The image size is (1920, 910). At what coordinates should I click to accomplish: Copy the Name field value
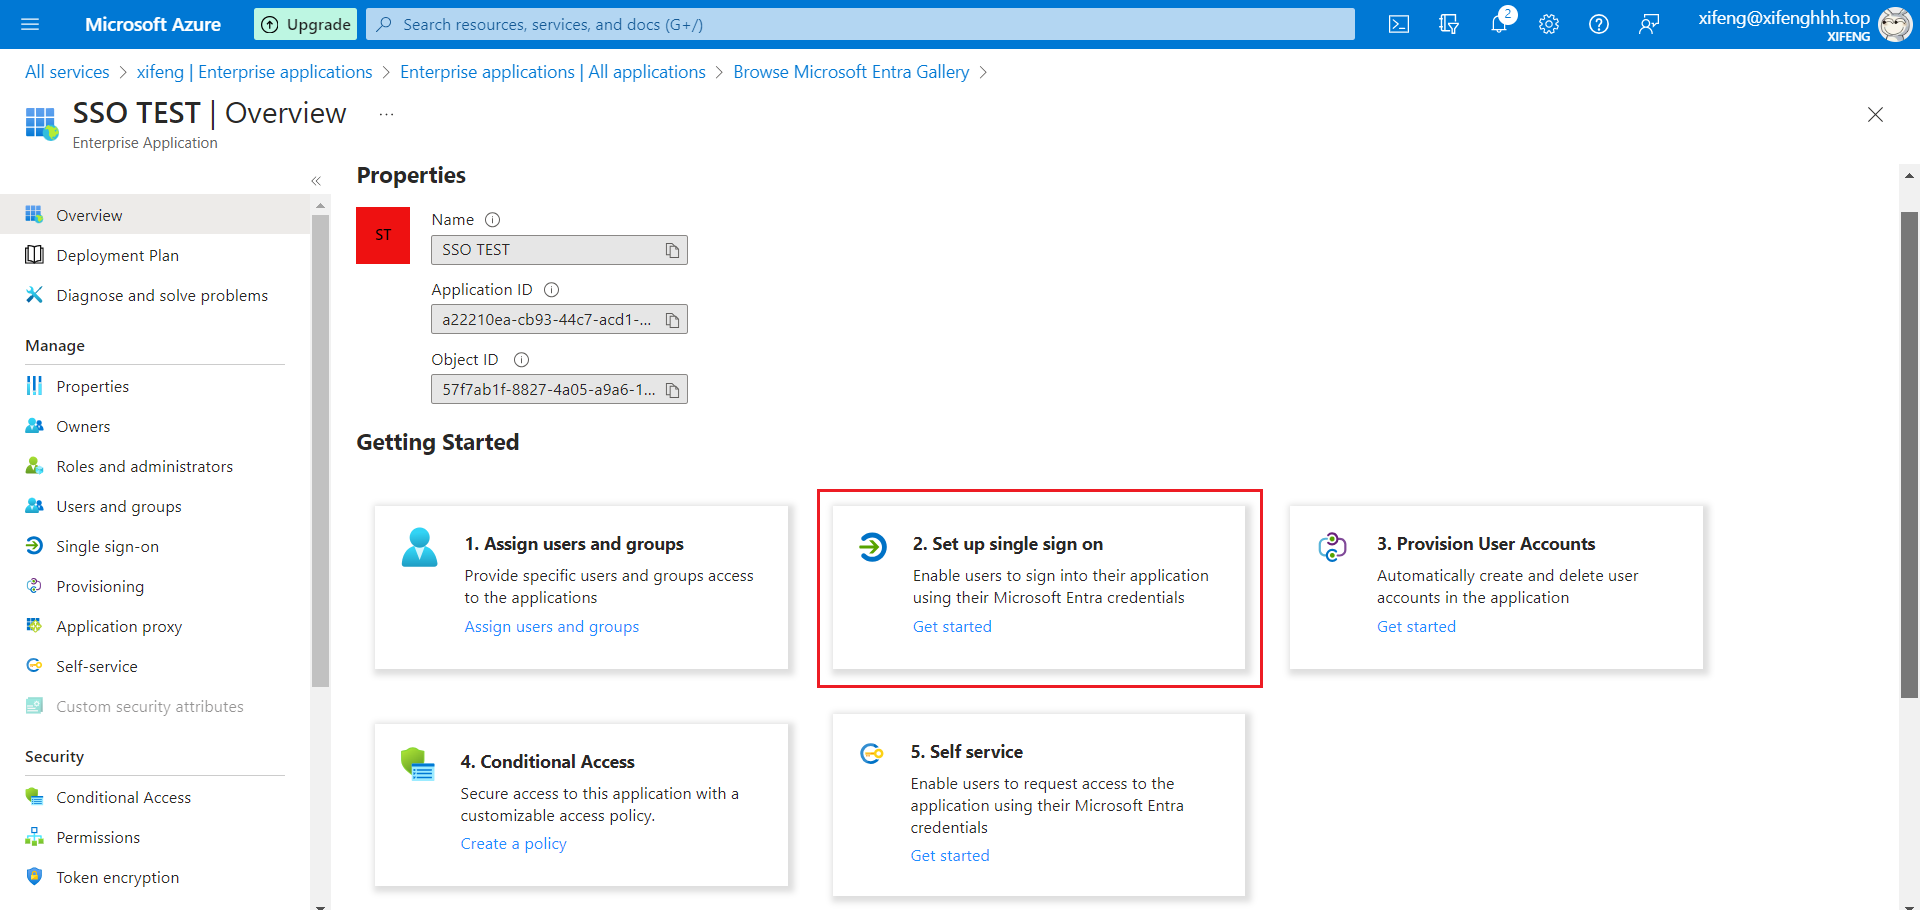pyautogui.click(x=673, y=250)
